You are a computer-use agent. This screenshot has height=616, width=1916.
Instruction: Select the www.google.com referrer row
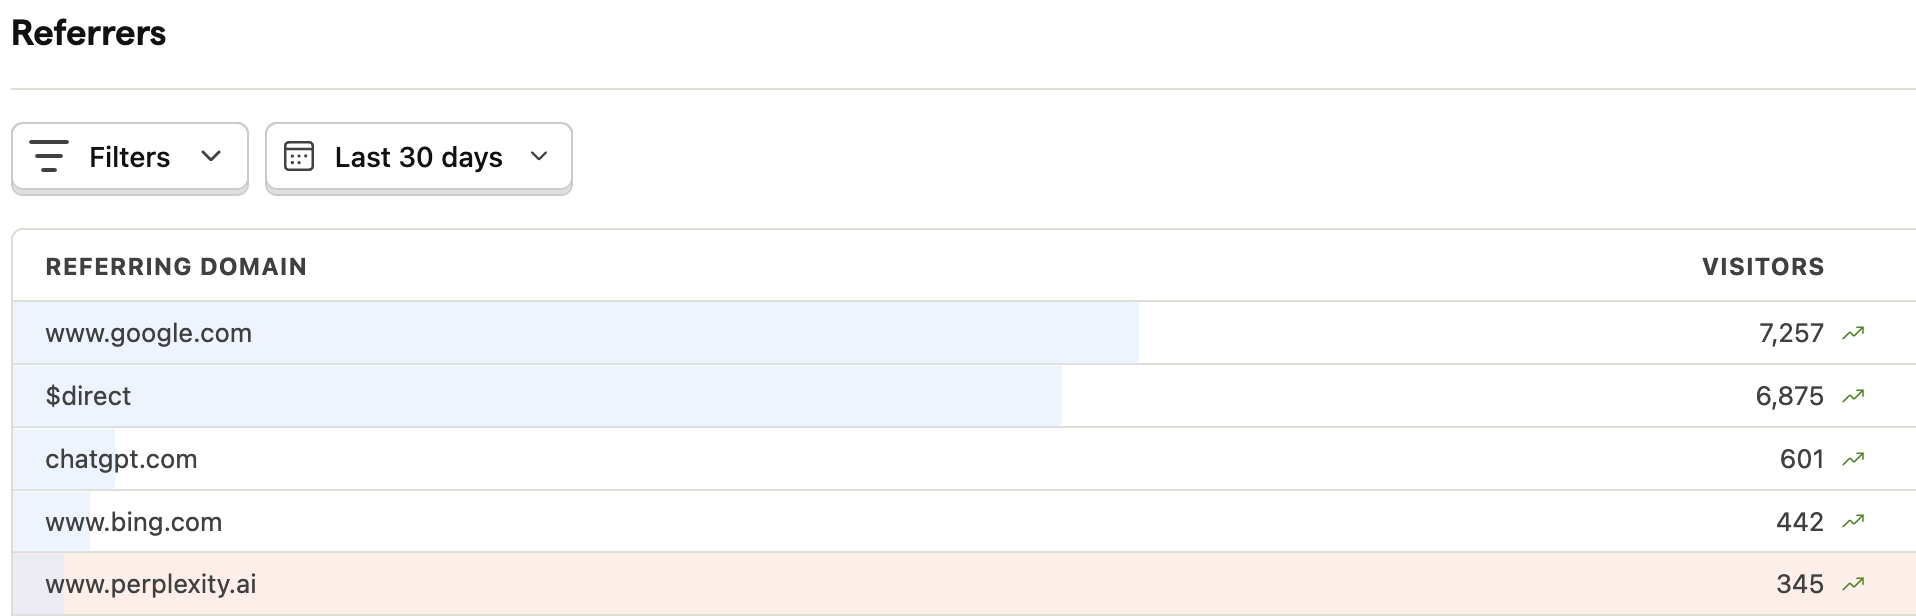pos(148,332)
